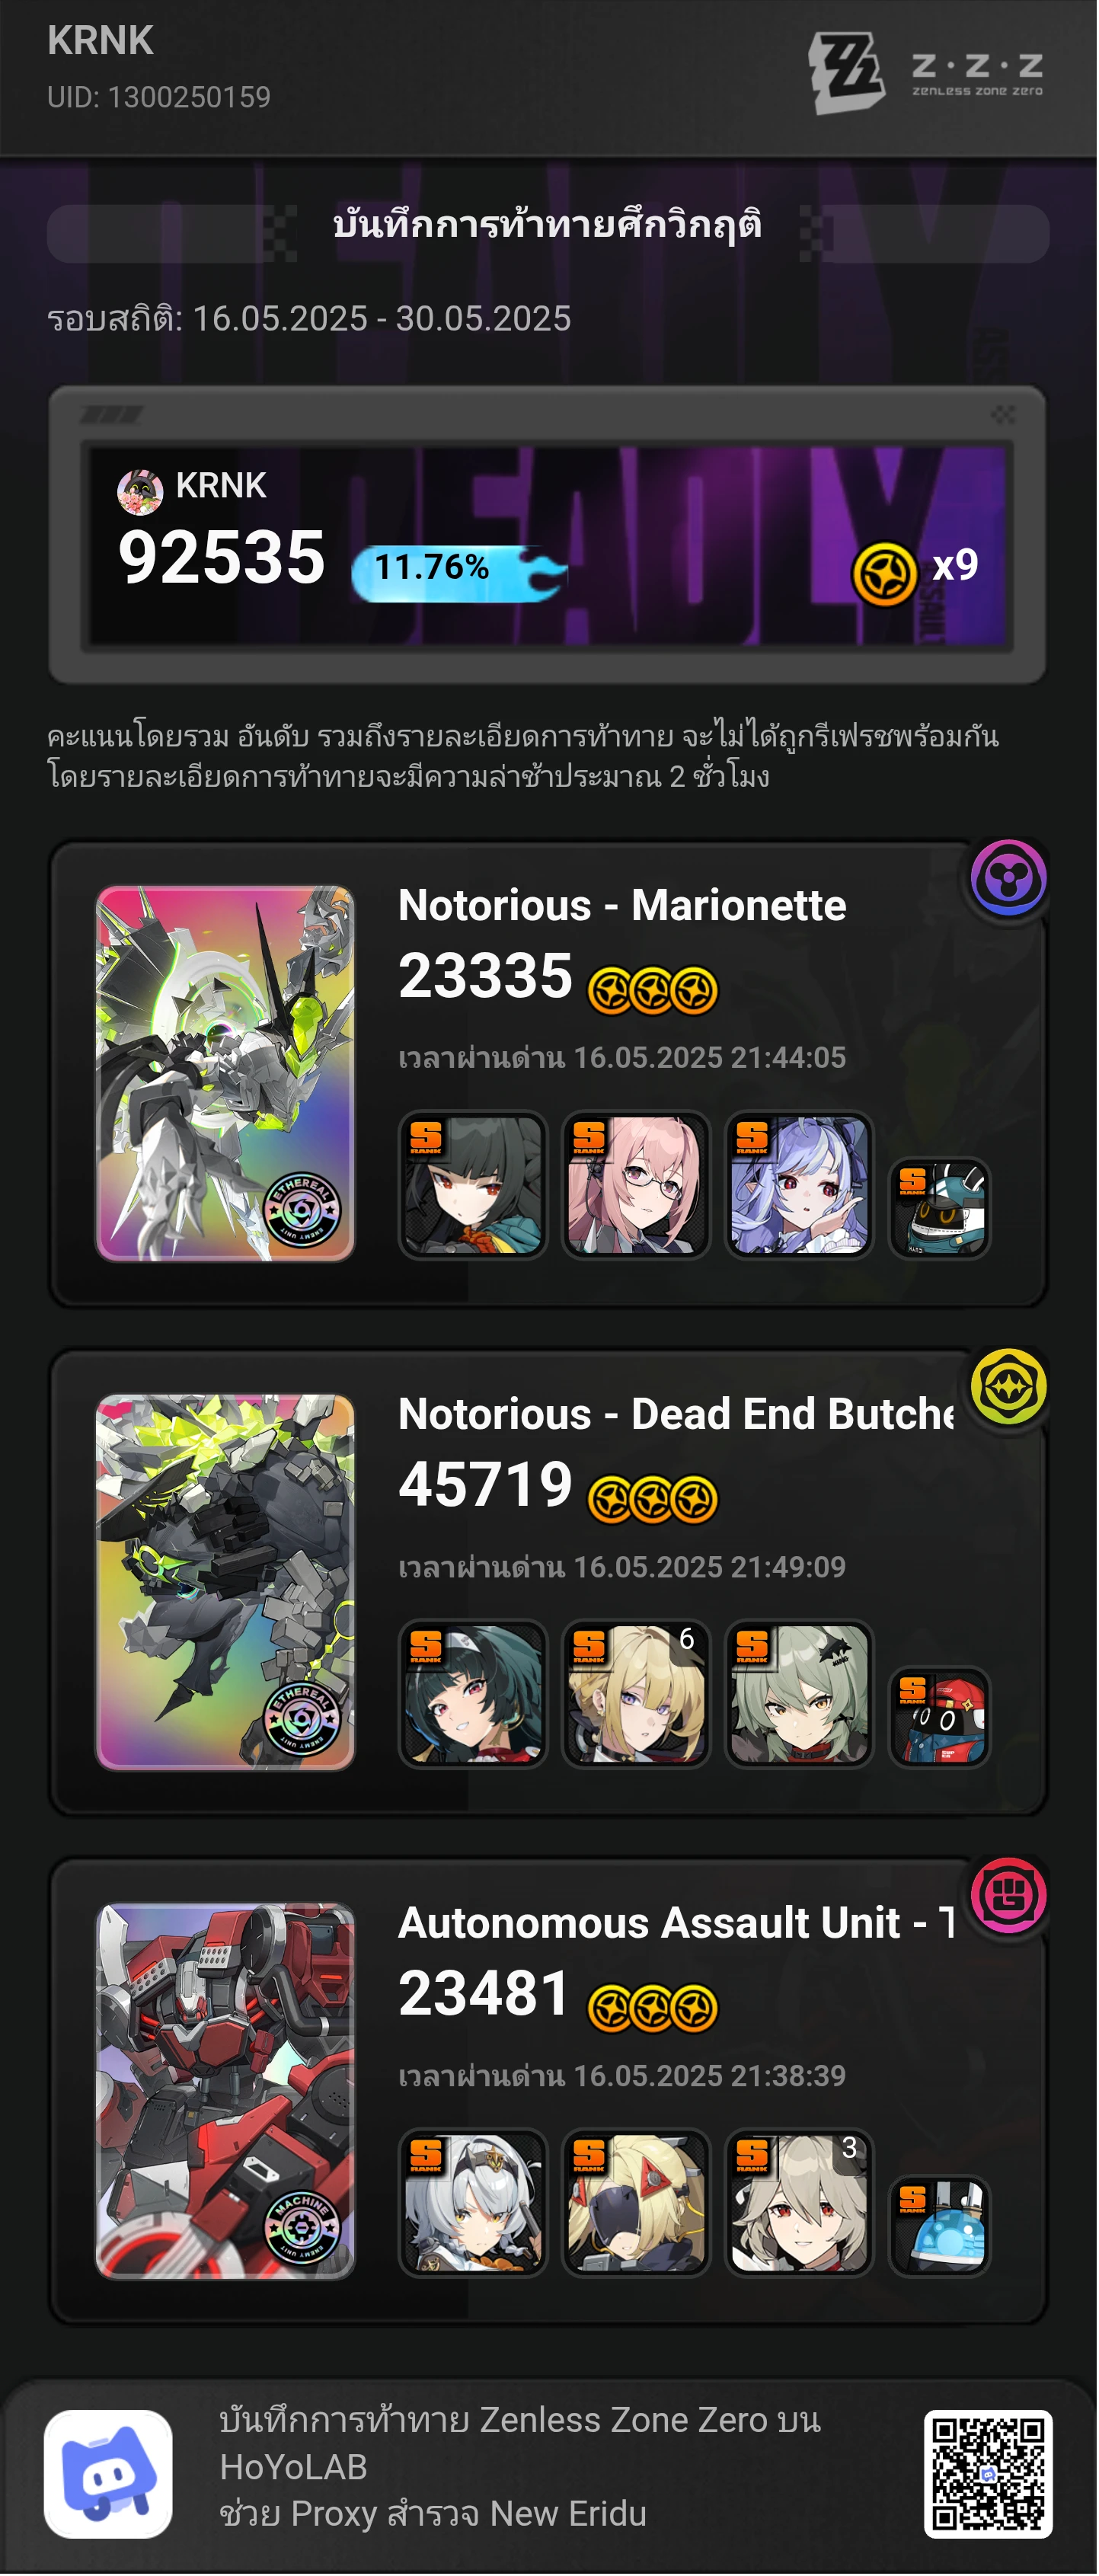The width and height of the screenshot is (1099, 2576).
Task: Click the Zenless Zone Zero logo
Action: [x=926, y=72]
